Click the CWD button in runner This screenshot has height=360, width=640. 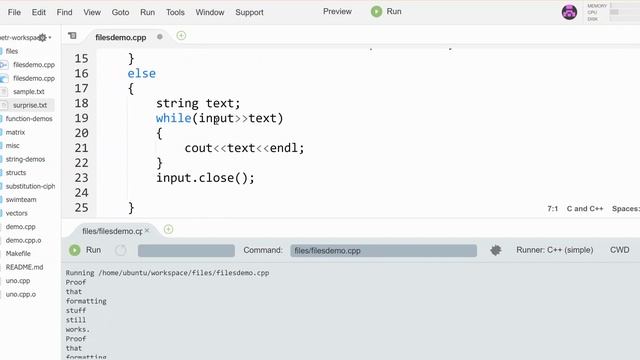pyautogui.click(x=619, y=250)
